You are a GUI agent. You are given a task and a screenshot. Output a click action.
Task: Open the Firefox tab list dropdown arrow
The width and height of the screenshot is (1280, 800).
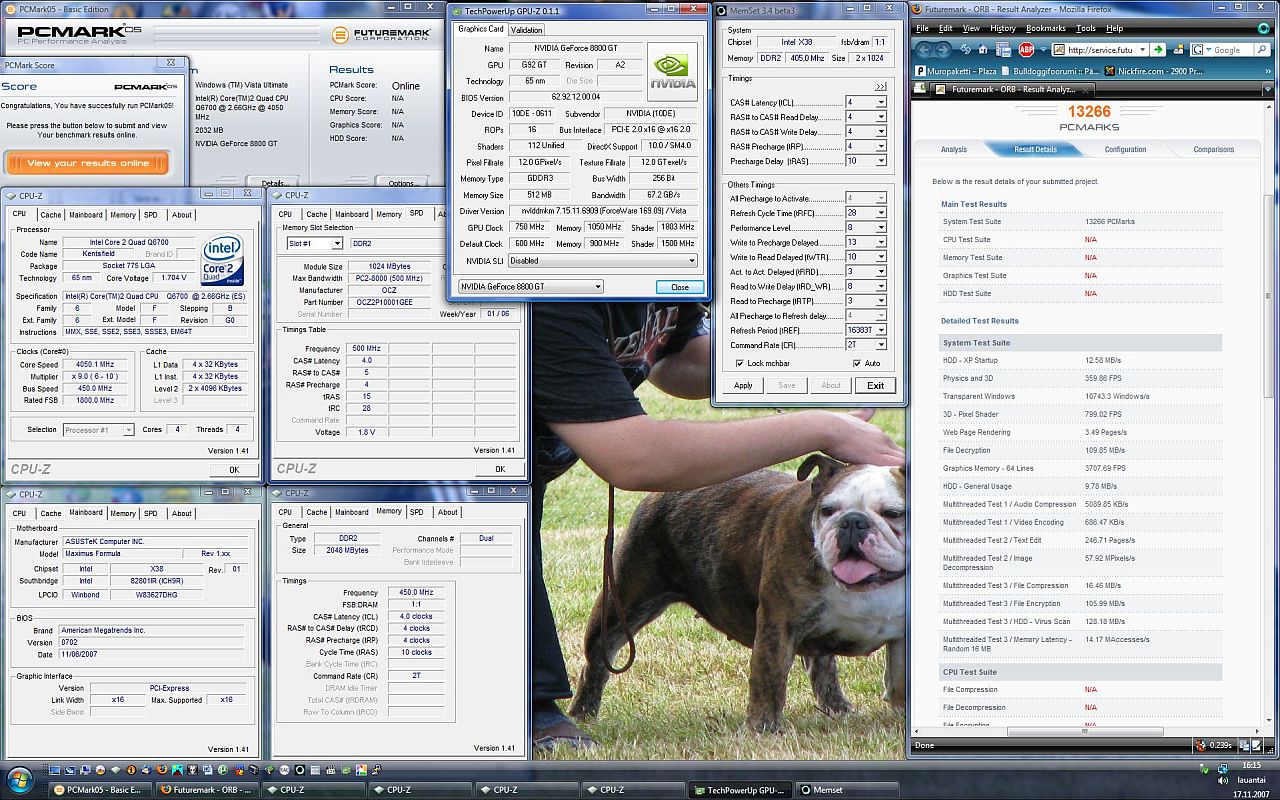tap(1268, 89)
